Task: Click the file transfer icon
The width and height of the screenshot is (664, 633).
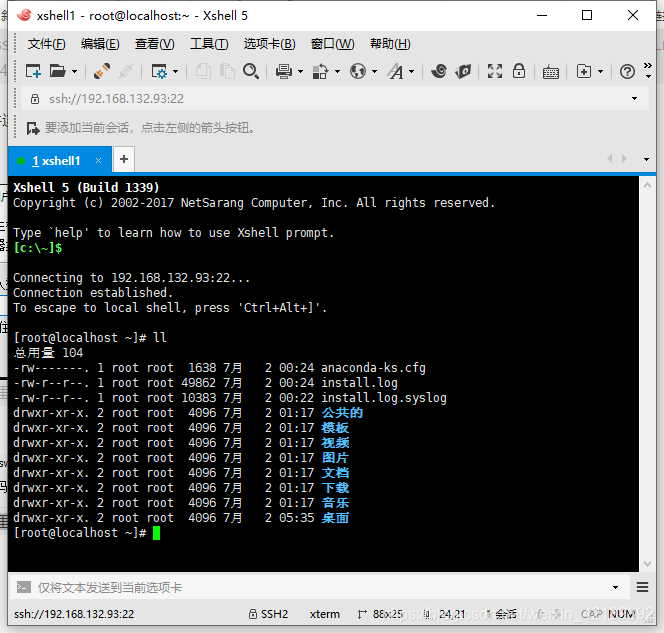Action: pyautogui.click(x=320, y=71)
